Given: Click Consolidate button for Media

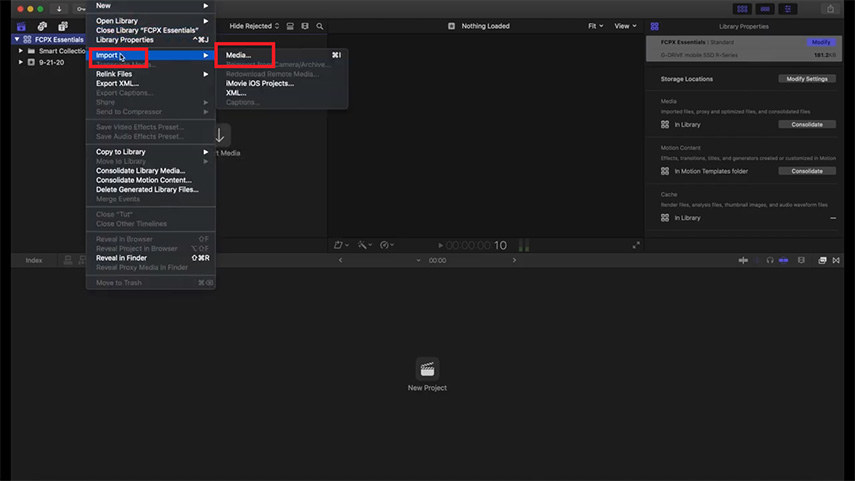Looking at the screenshot, I should click(807, 124).
